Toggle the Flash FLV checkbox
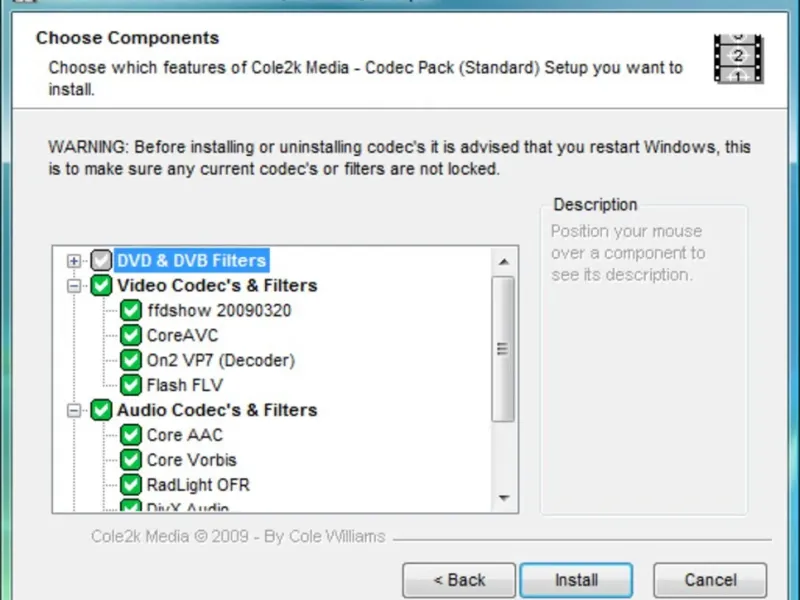800x600 pixels. 131,385
